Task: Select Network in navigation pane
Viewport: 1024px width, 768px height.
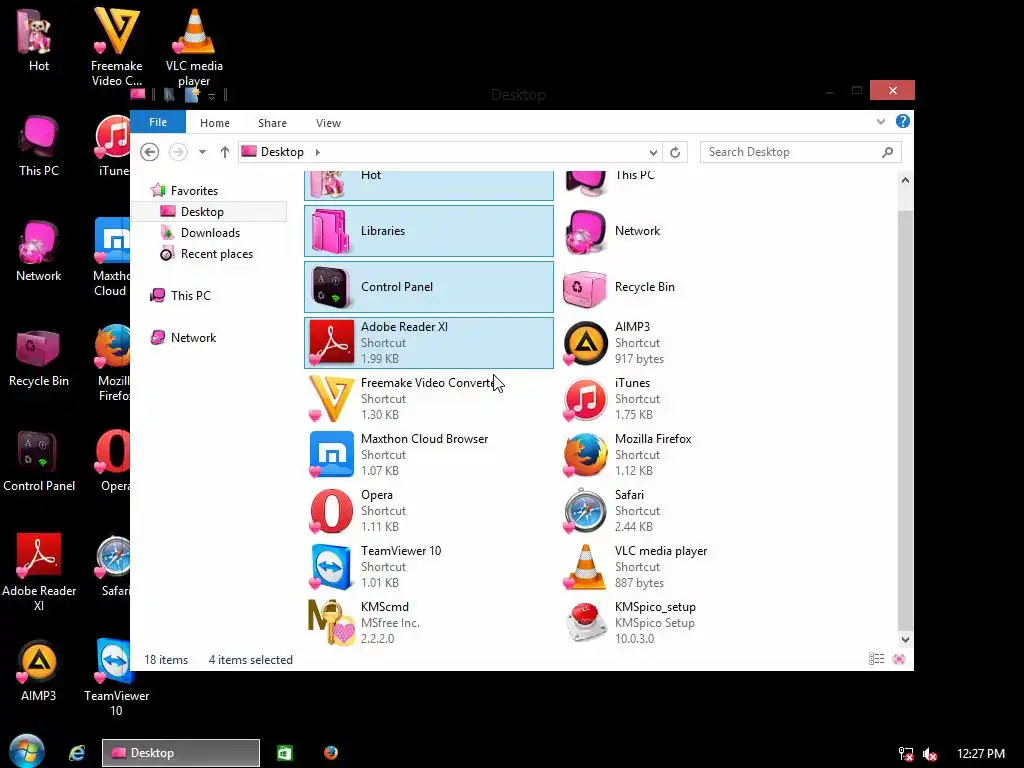Action: (193, 338)
